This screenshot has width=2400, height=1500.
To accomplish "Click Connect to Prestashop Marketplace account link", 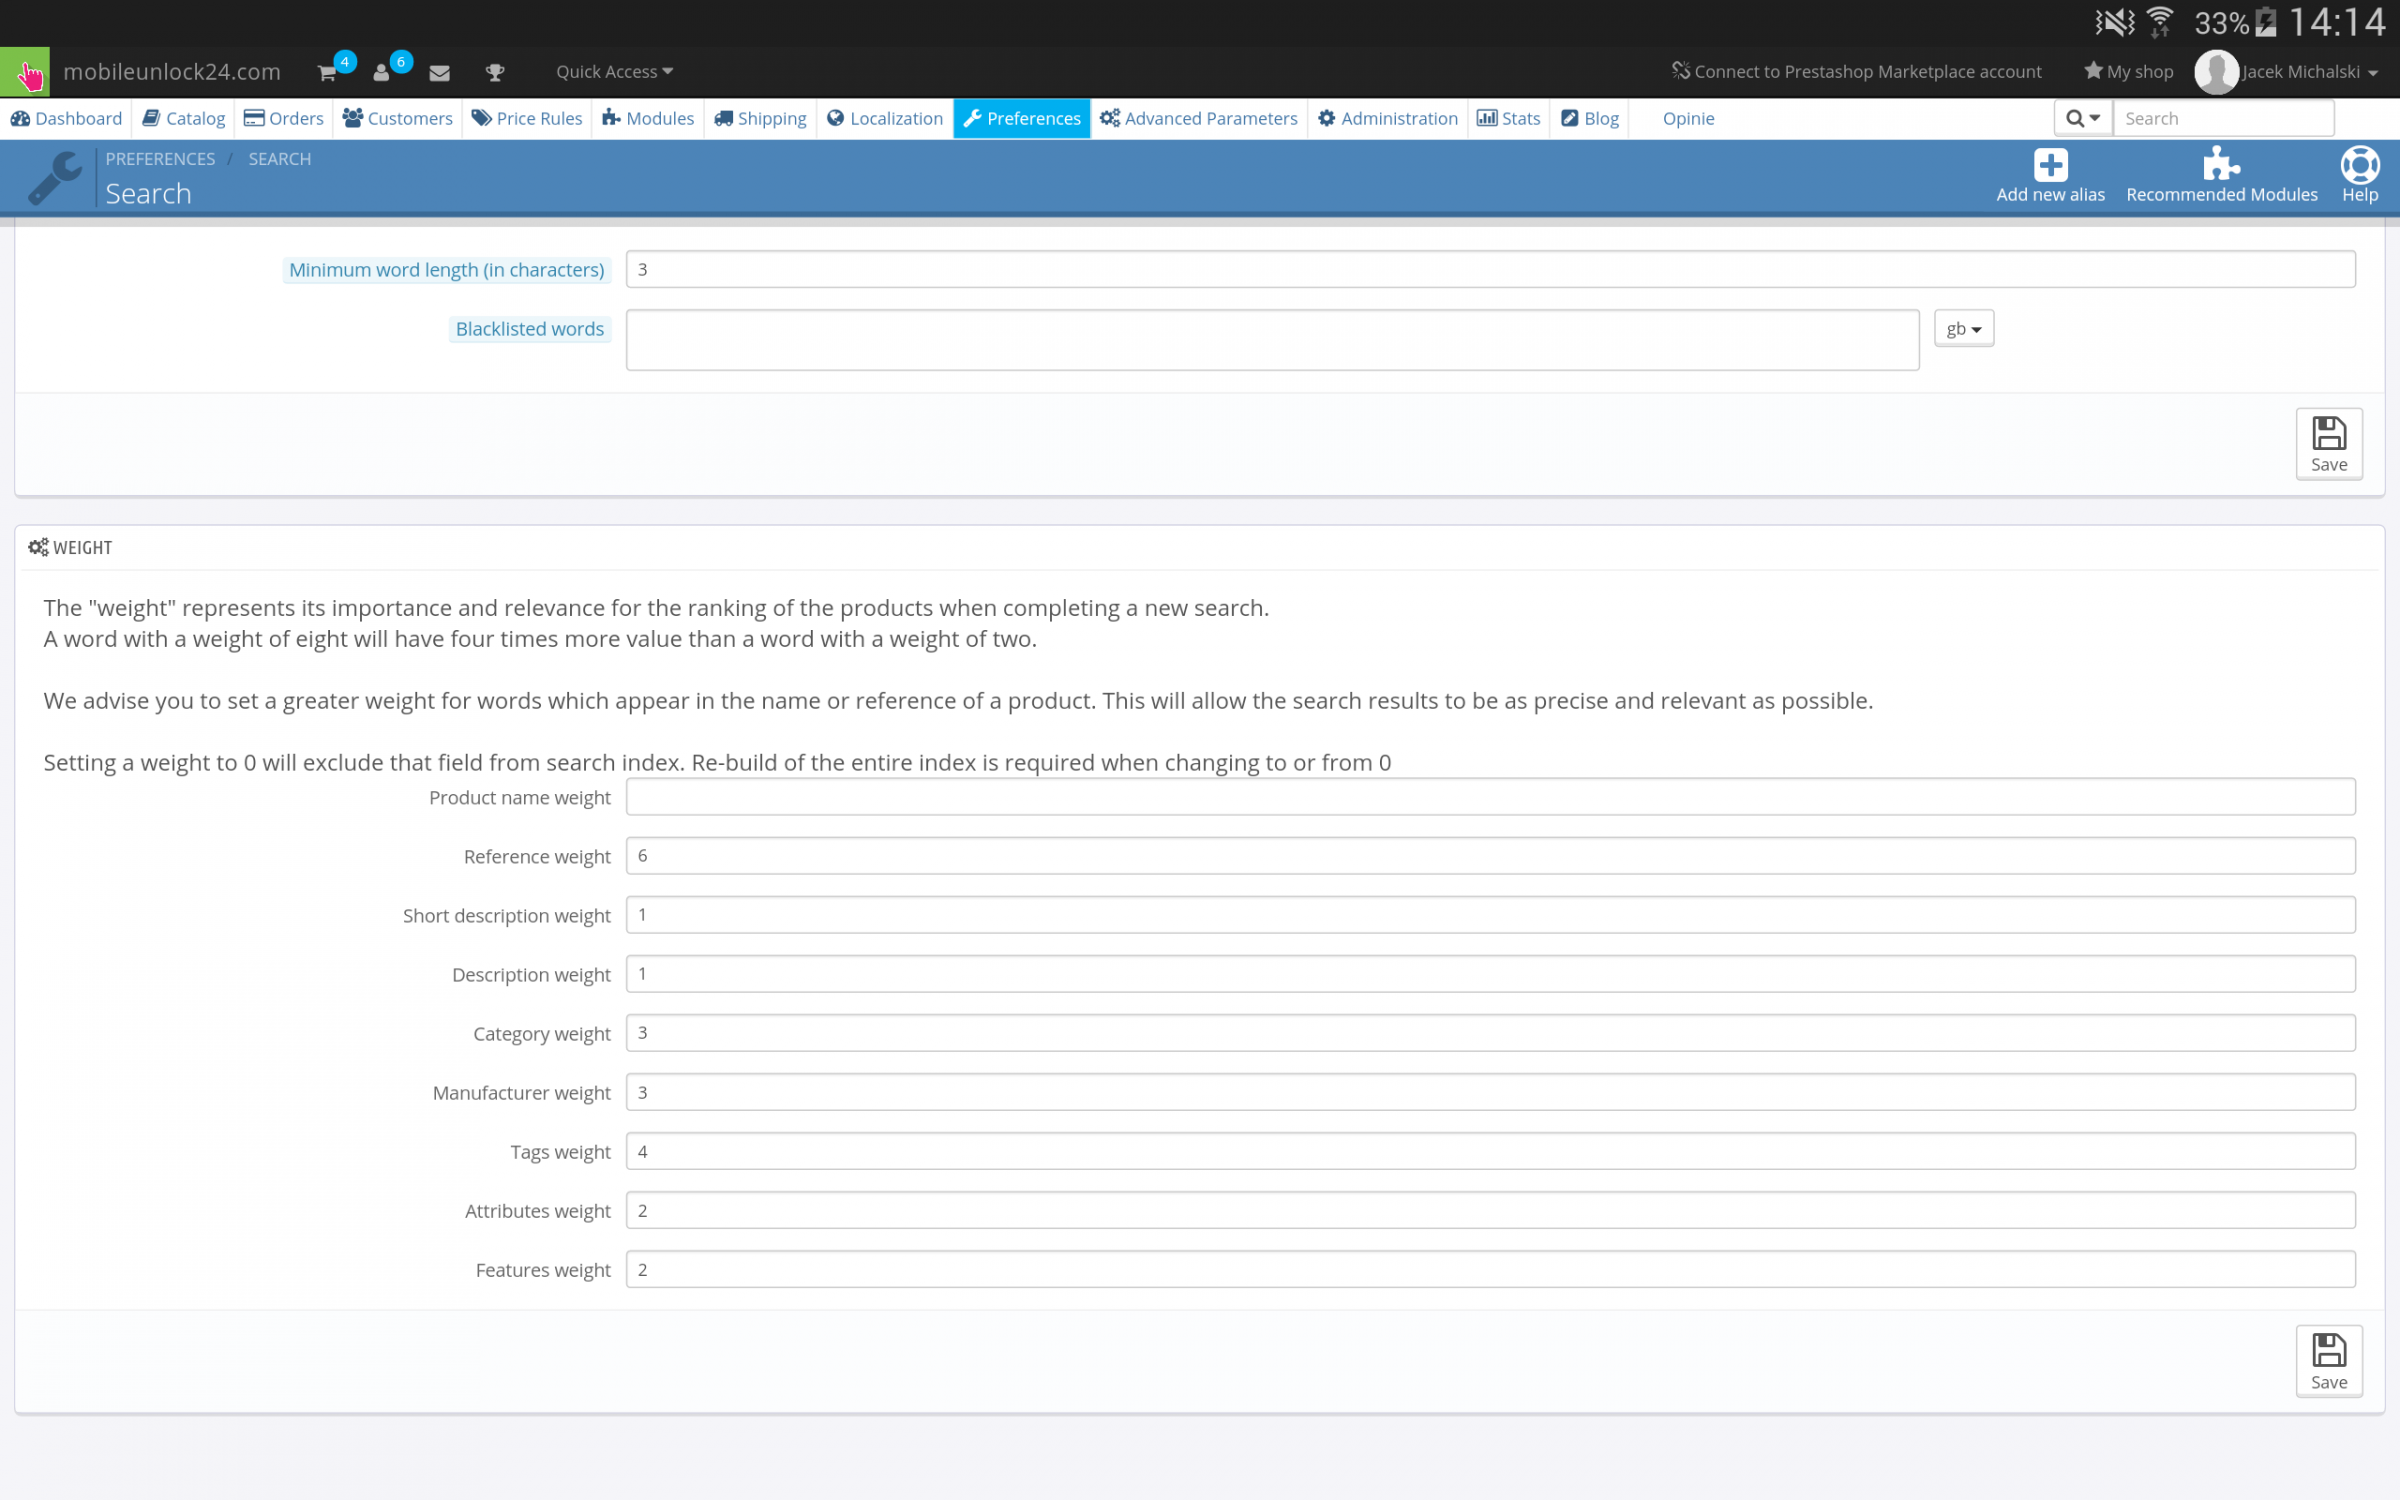I will pyautogui.click(x=1857, y=72).
